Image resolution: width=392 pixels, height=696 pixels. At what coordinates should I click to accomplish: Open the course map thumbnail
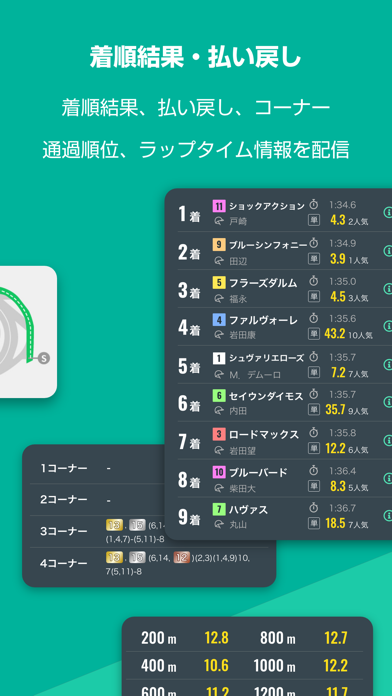tap(28, 332)
